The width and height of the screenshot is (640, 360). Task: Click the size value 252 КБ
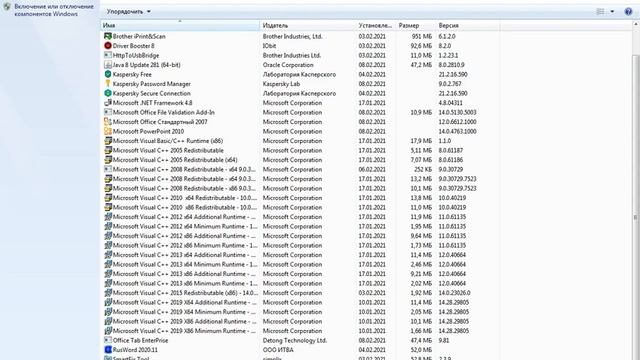[x=423, y=169]
